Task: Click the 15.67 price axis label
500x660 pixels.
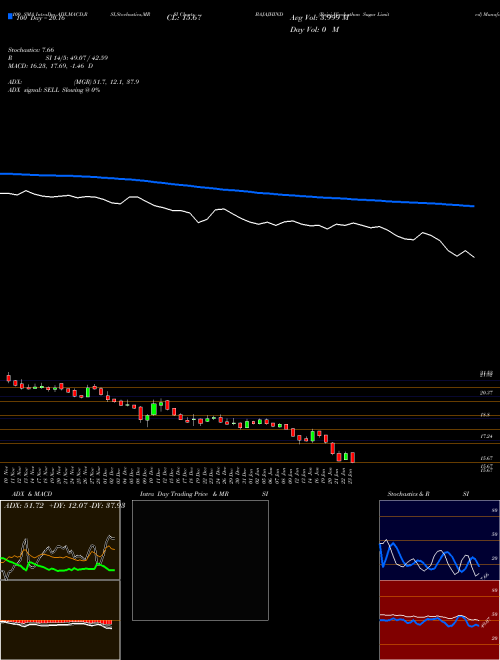Action: (487, 458)
